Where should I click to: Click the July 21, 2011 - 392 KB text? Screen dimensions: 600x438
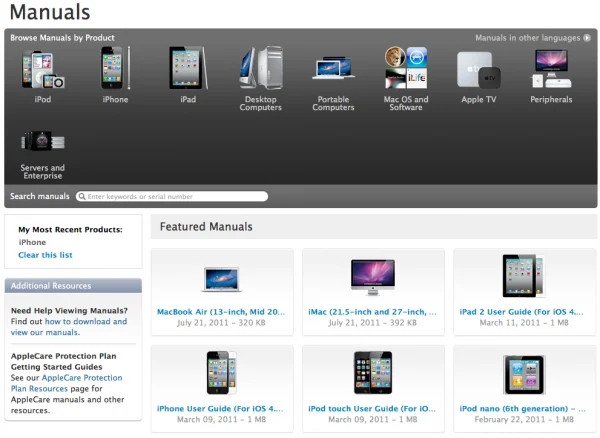372,323
